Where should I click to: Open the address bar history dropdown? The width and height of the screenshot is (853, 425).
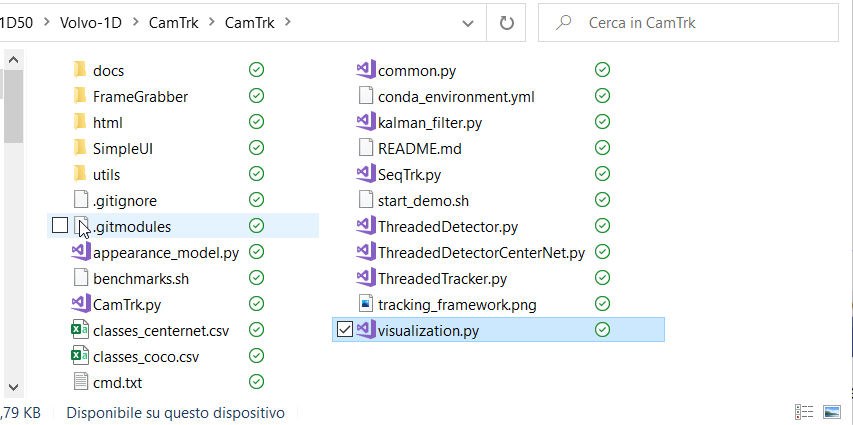468,22
